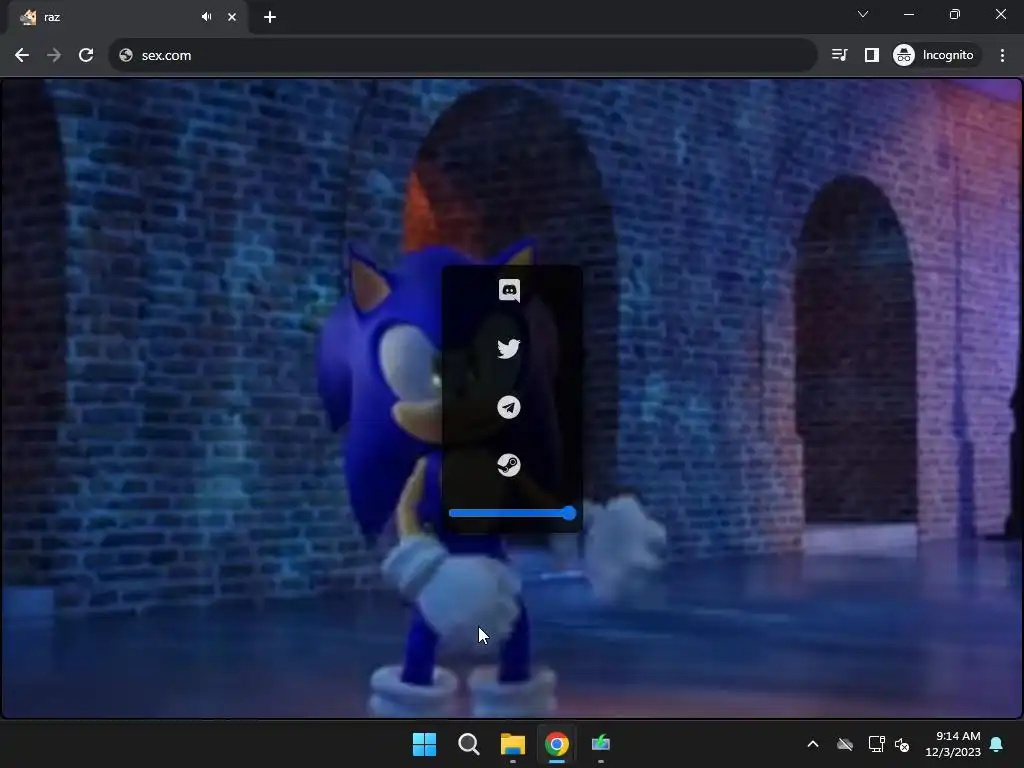This screenshot has width=1024, height=768.
Task: Open the Telegram paper-plane icon
Action: point(509,408)
